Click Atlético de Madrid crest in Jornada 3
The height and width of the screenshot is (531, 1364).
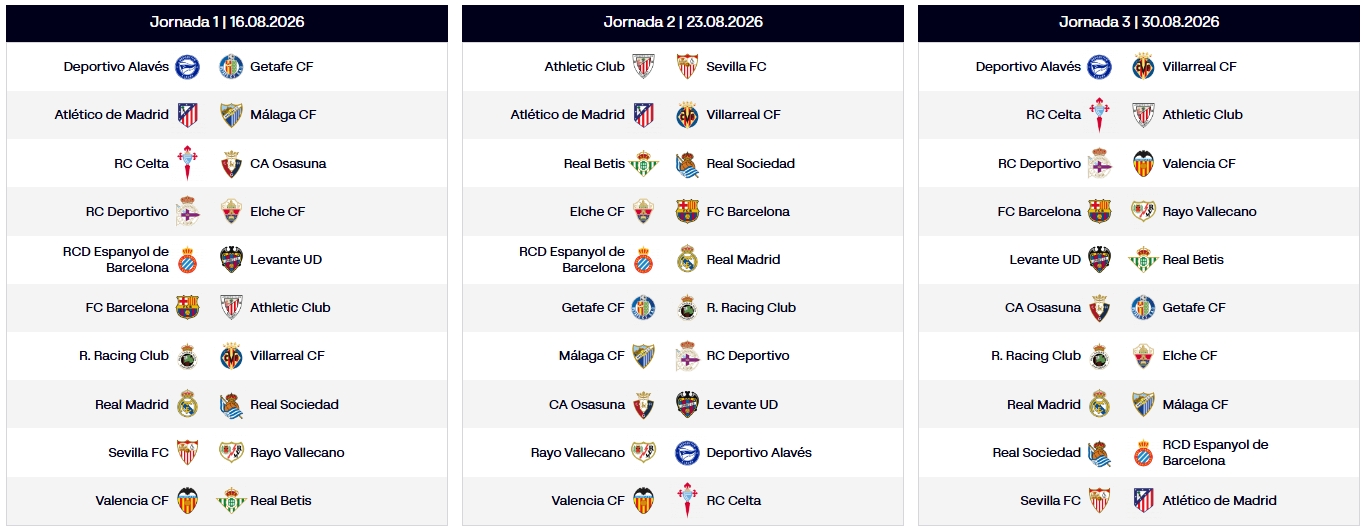click(x=1143, y=501)
